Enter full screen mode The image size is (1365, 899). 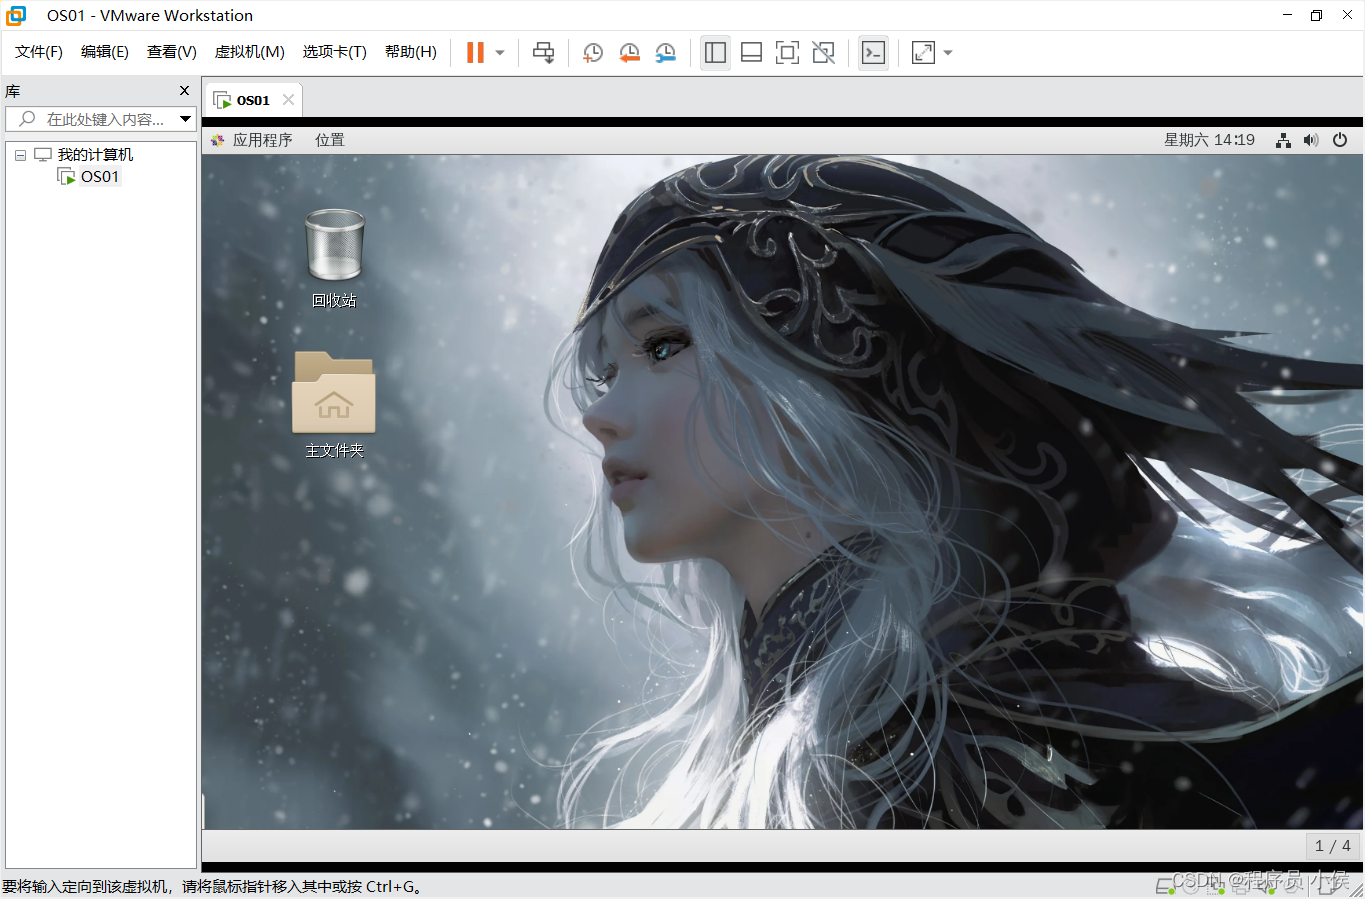[787, 53]
